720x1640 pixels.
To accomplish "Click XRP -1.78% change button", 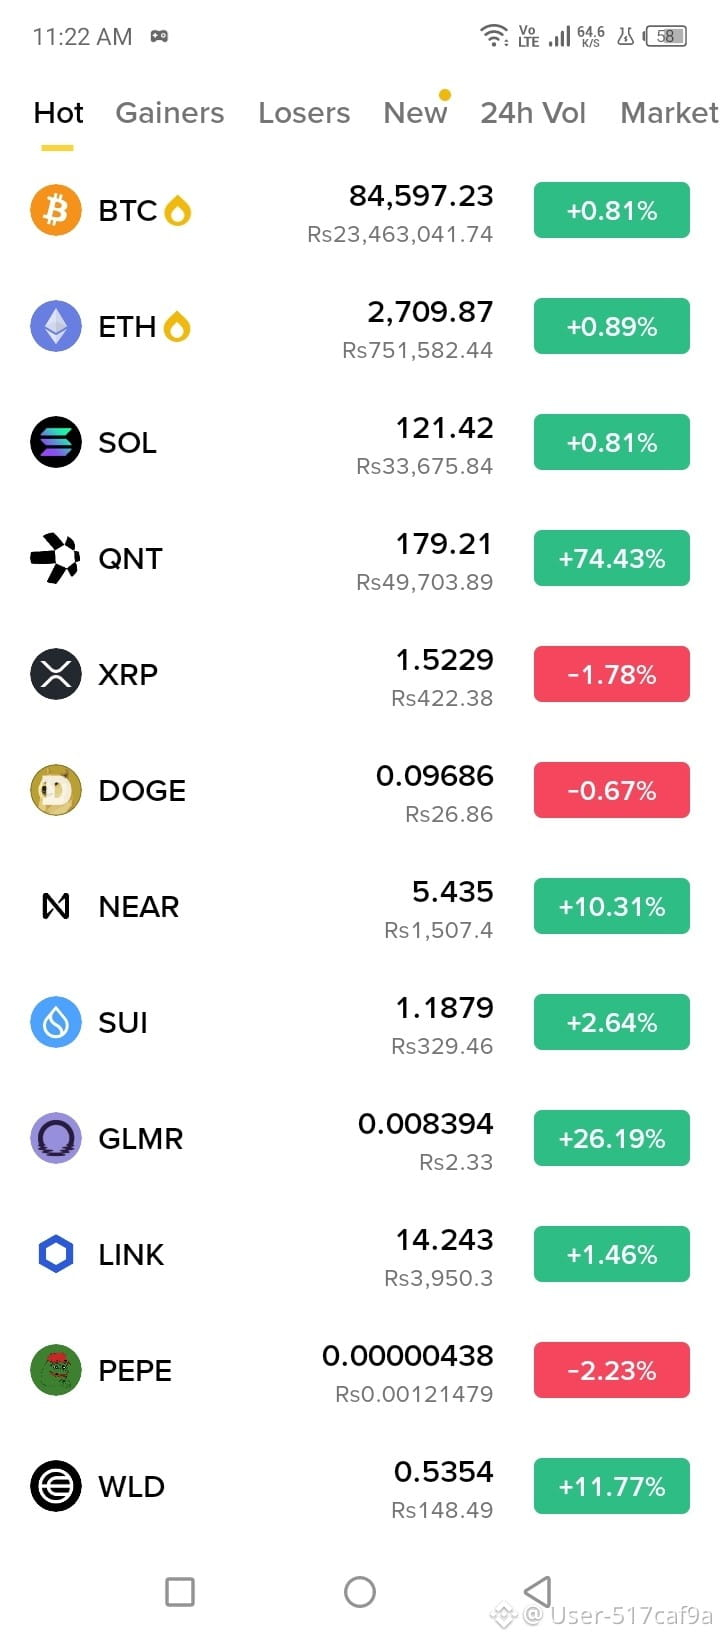I will pos(612,674).
